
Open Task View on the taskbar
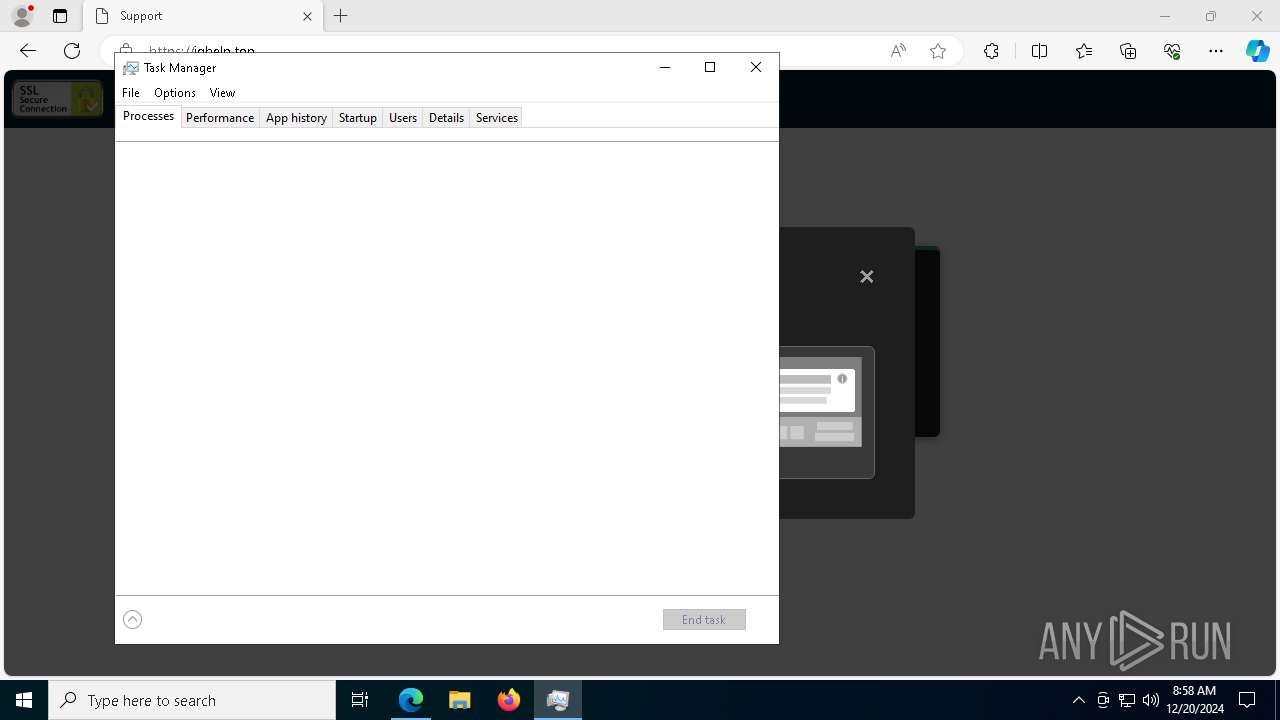click(x=360, y=700)
